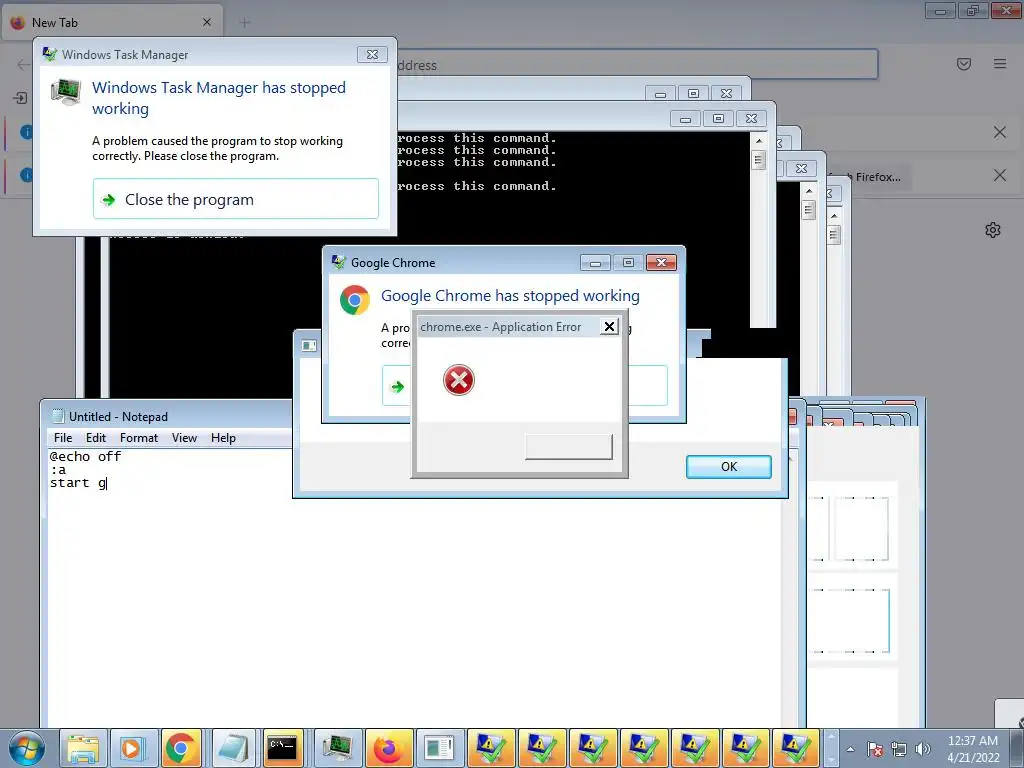The image size is (1024, 768).
Task: Show hidden tray icons arrow
Action: (850, 750)
